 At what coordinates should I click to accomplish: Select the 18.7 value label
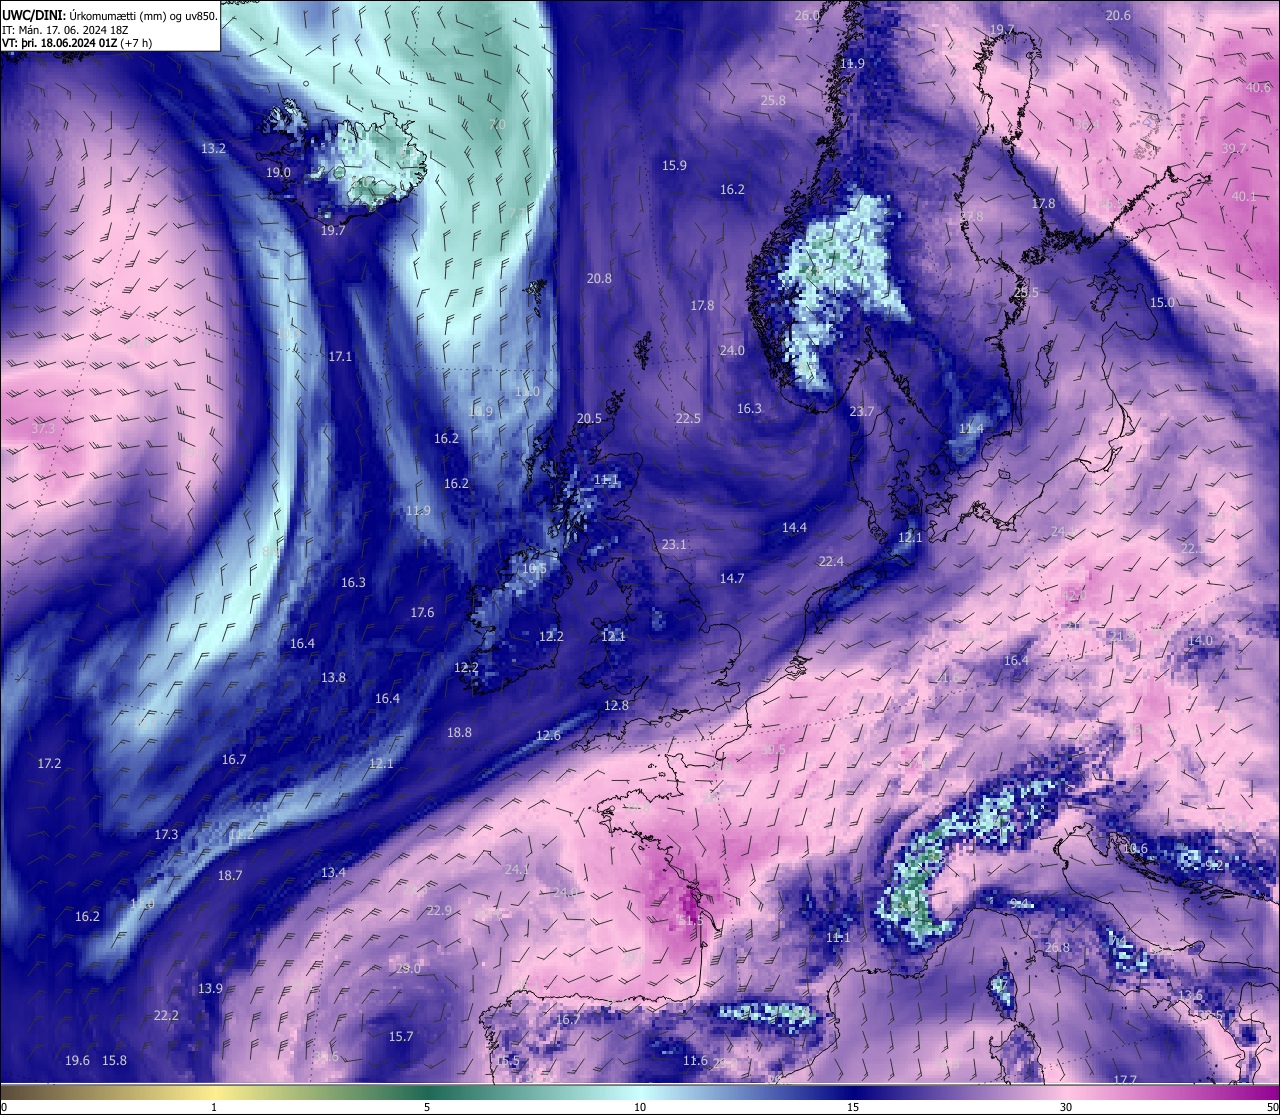230,875
